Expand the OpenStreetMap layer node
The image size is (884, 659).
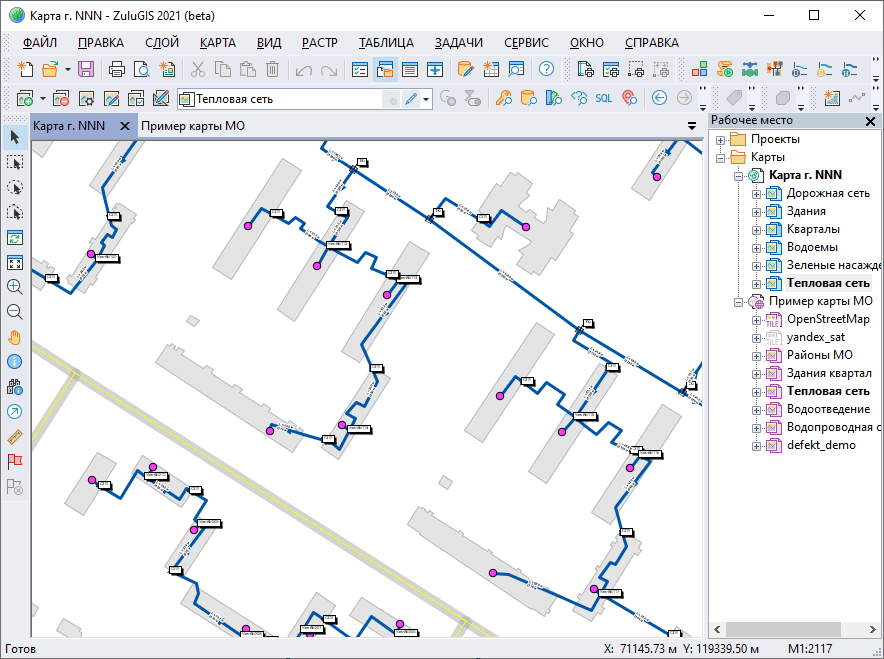point(757,320)
